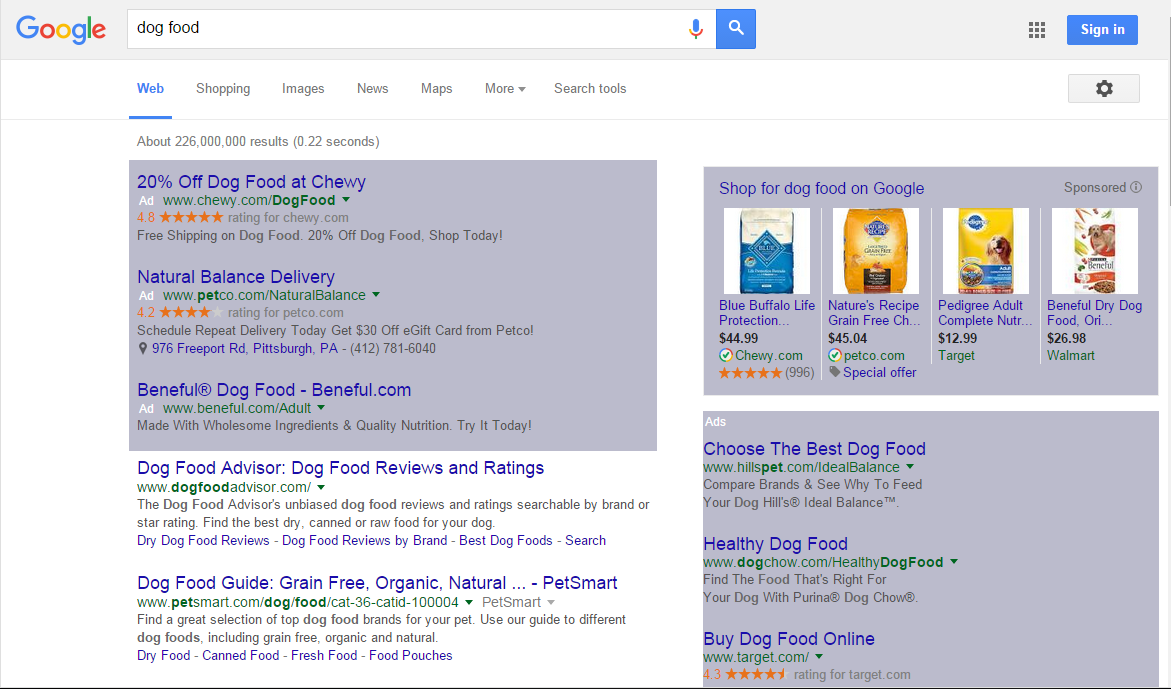This screenshot has width=1171, height=689.
Task: Expand arrow next to www.dogfoodadvisor.com
Action: click(321, 487)
